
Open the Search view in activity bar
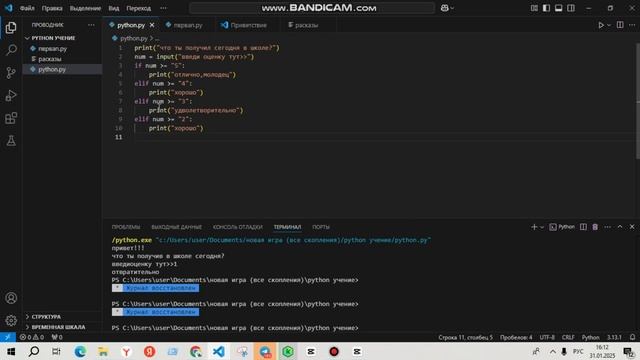pyautogui.click(x=11, y=50)
